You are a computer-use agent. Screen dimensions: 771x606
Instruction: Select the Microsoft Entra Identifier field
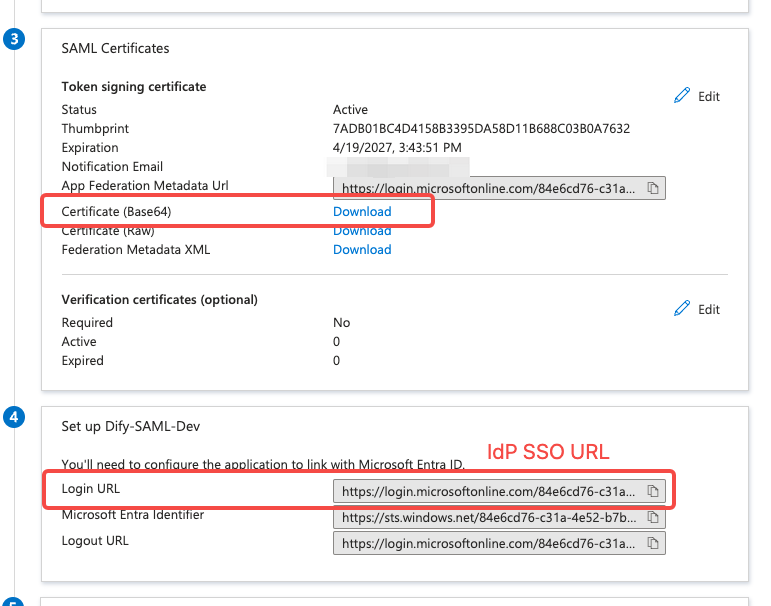point(499,517)
